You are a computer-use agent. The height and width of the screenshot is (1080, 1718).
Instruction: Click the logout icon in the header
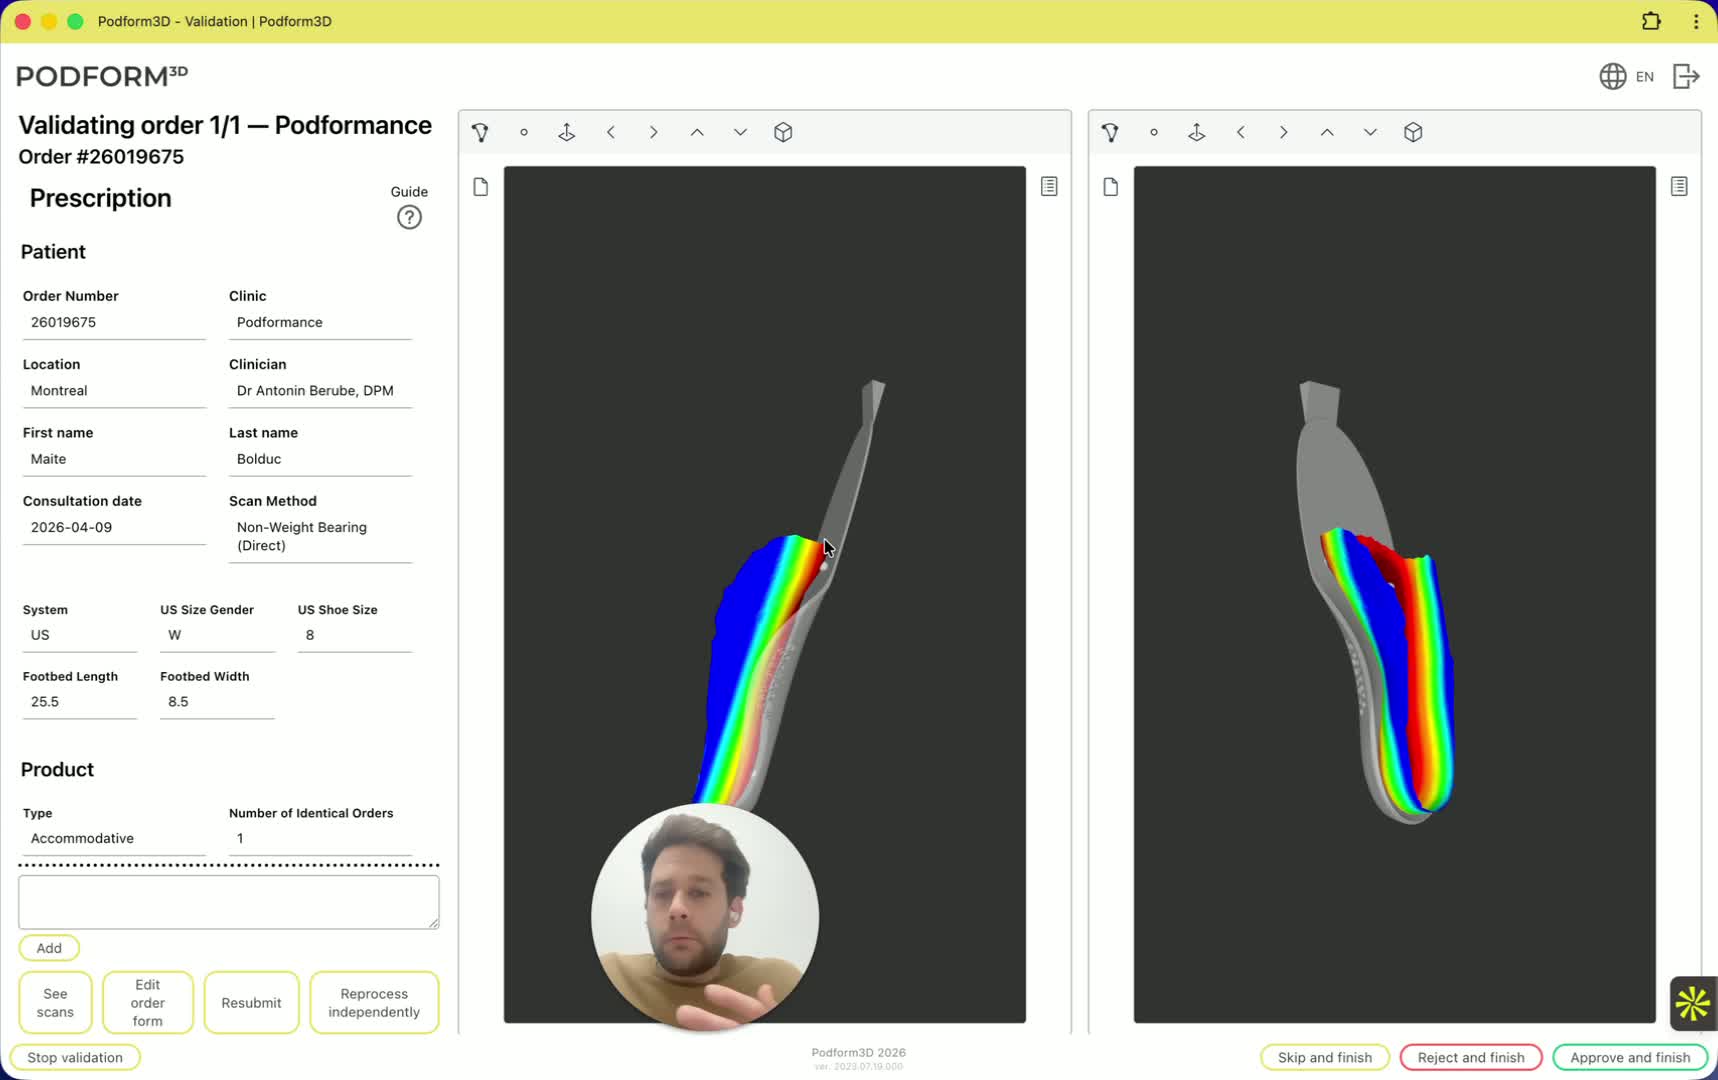[x=1686, y=76]
